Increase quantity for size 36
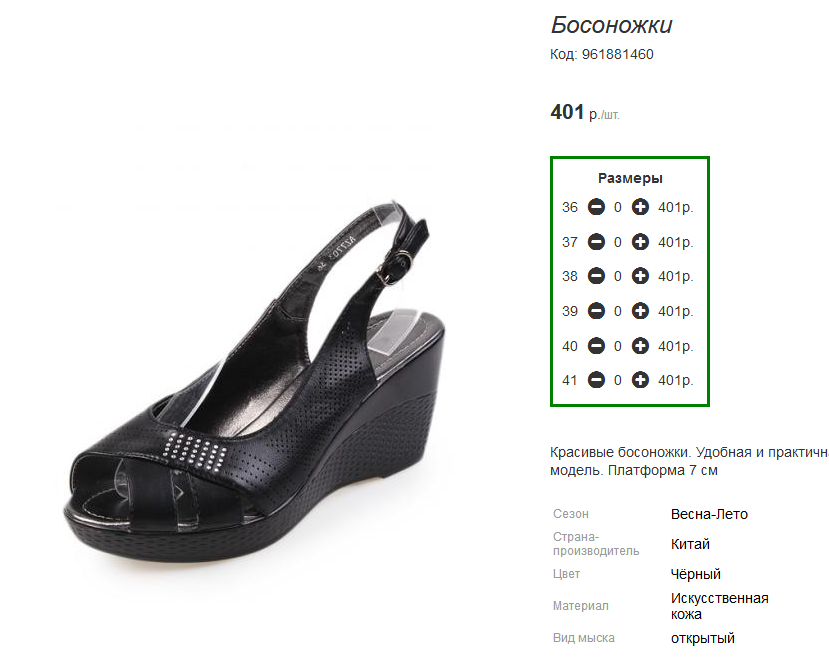 (x=640, y=207)
